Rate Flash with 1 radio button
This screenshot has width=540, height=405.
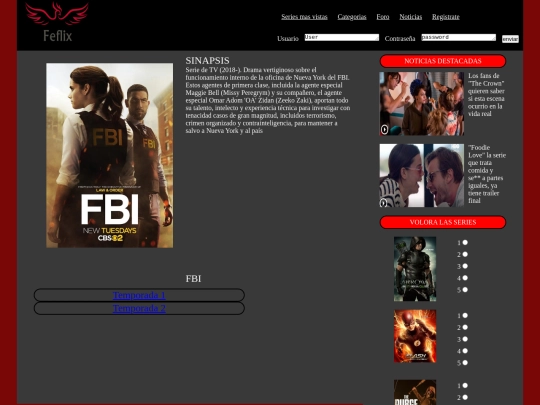click(465, 315)
